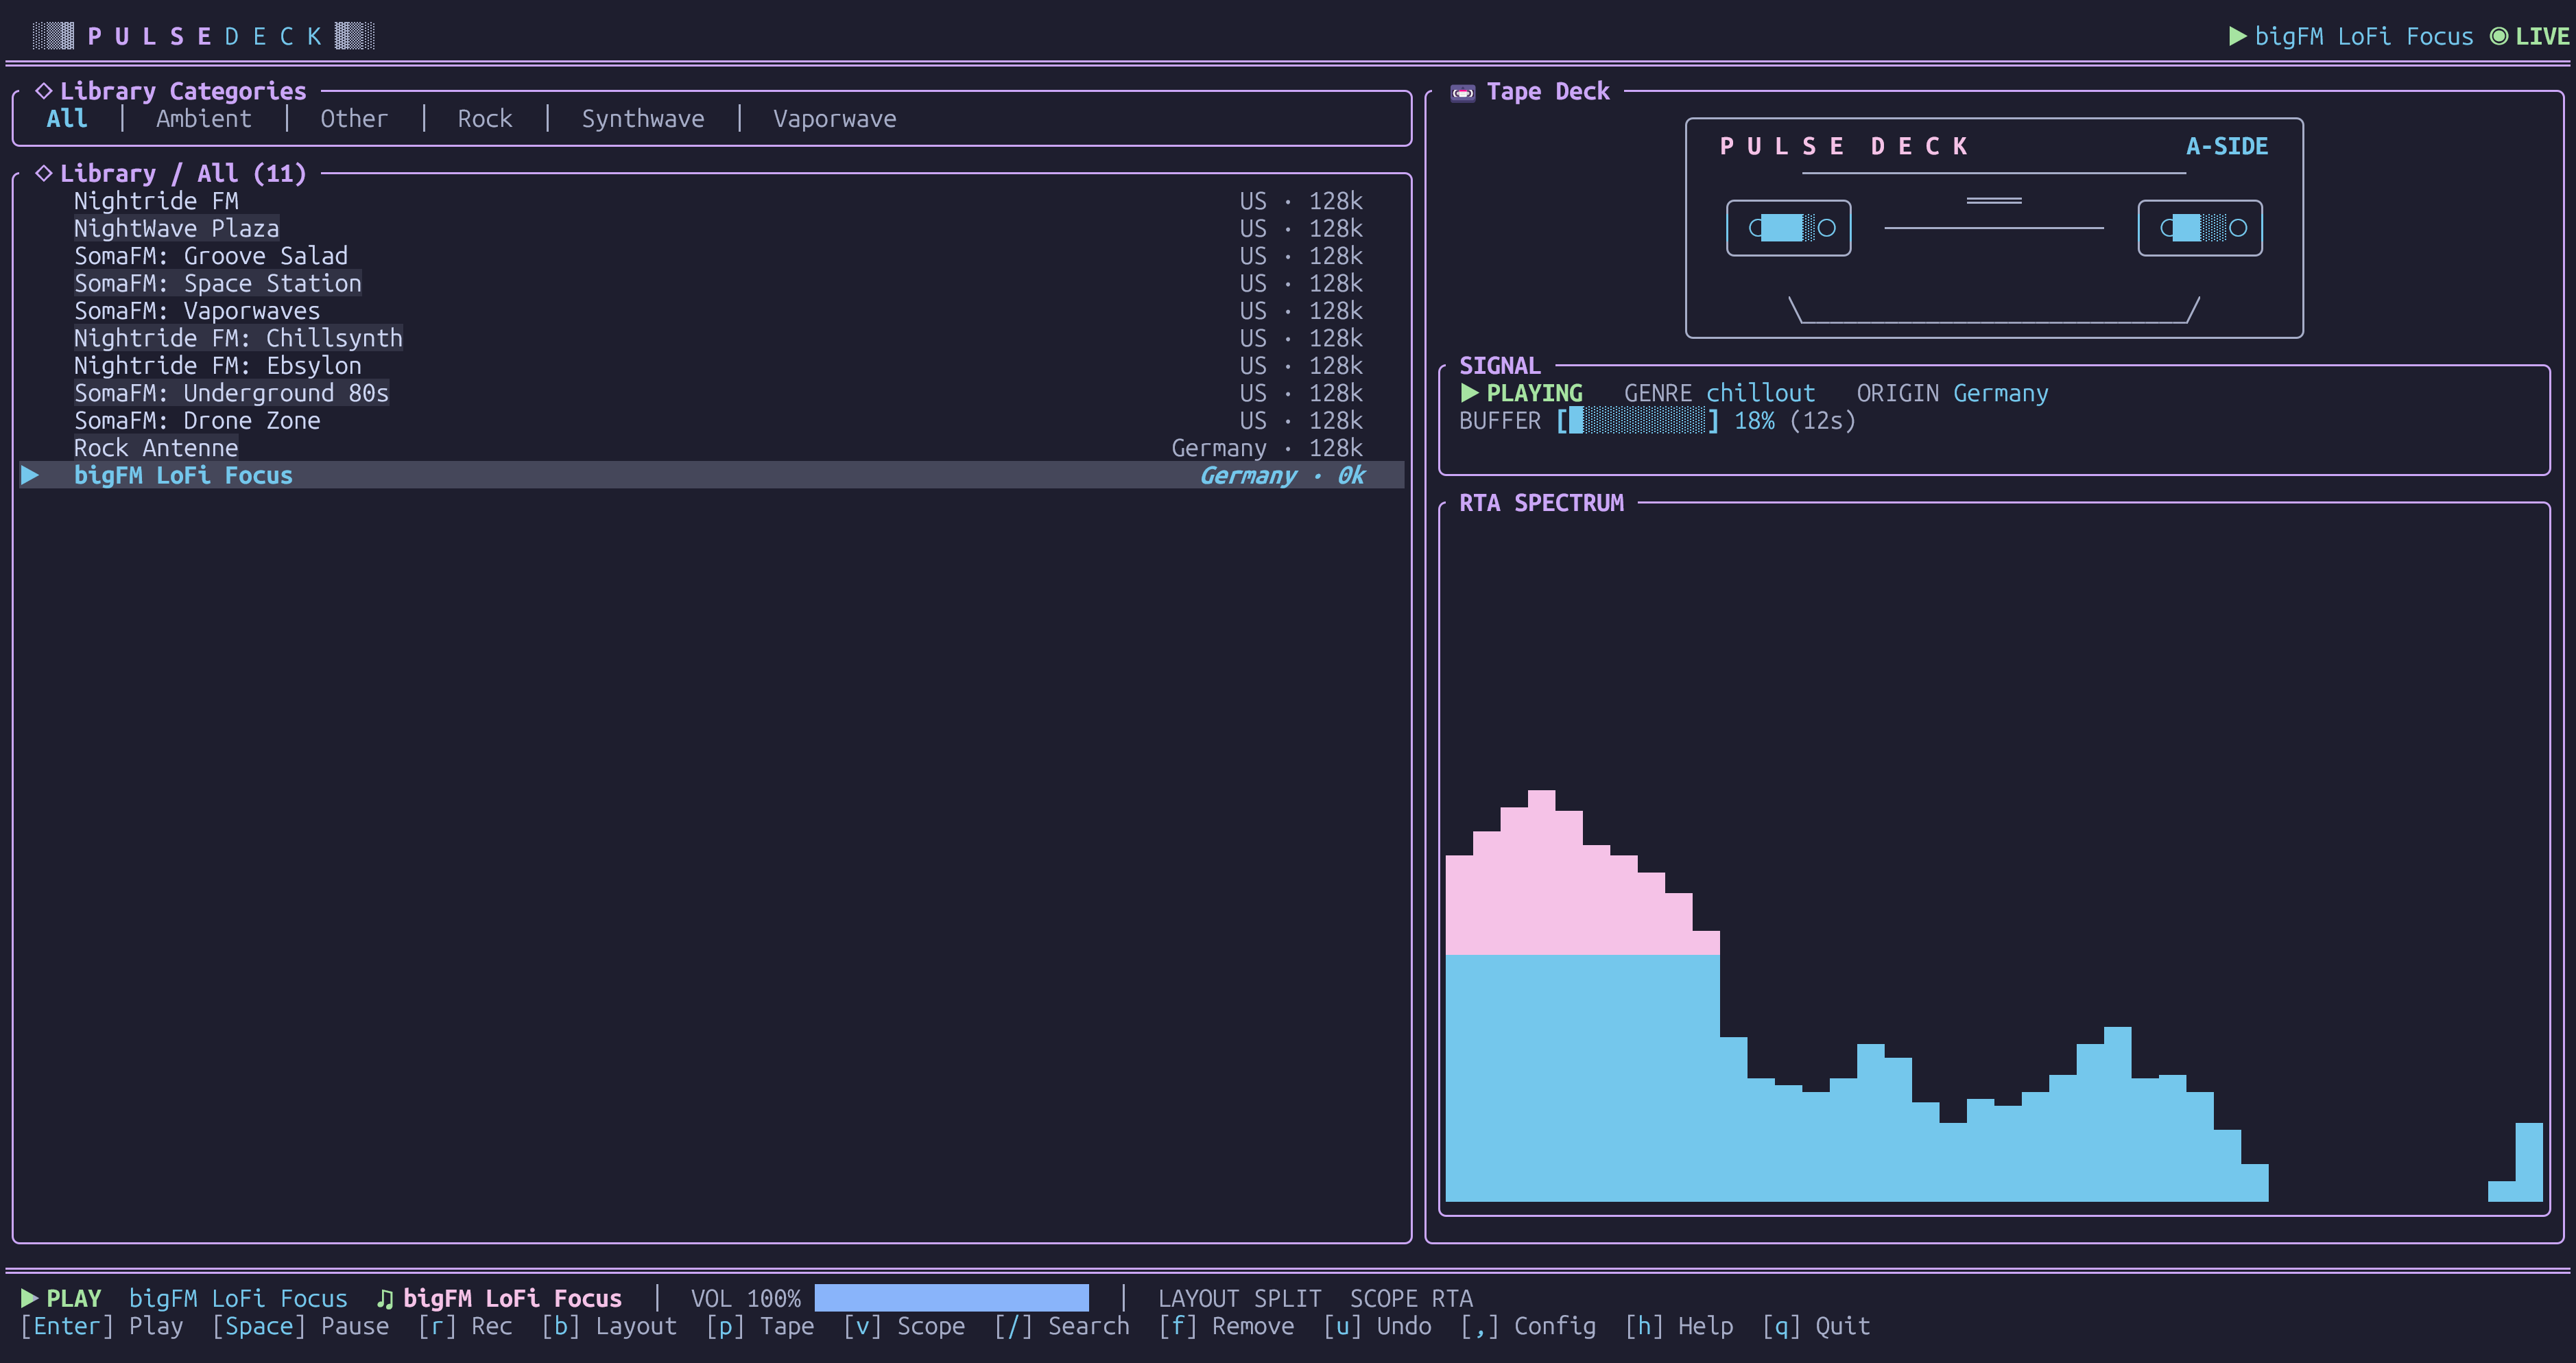
Task: Select SomaFM: Underground 80s station
Action: (712, 393)
